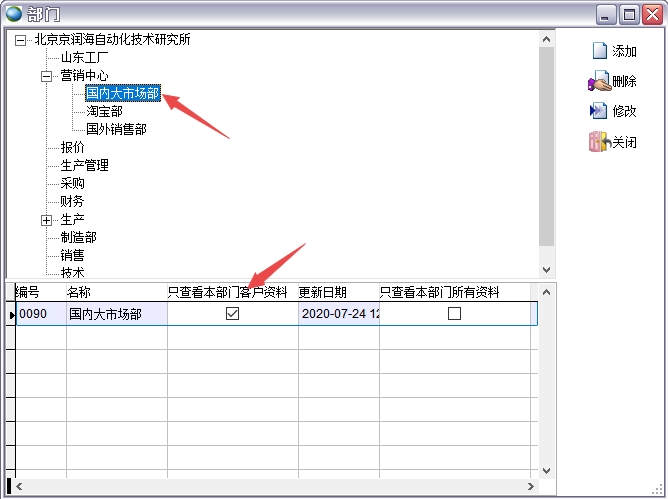Expand the 生产 tree node
Viewport: 668px width, 499px height.
point(46,220)
